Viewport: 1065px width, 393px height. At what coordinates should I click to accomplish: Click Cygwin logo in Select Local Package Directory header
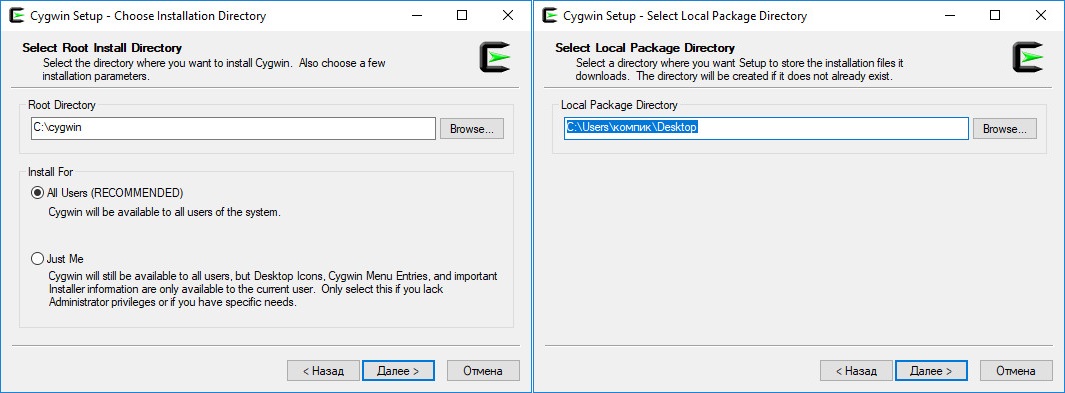pos(1028,57)
